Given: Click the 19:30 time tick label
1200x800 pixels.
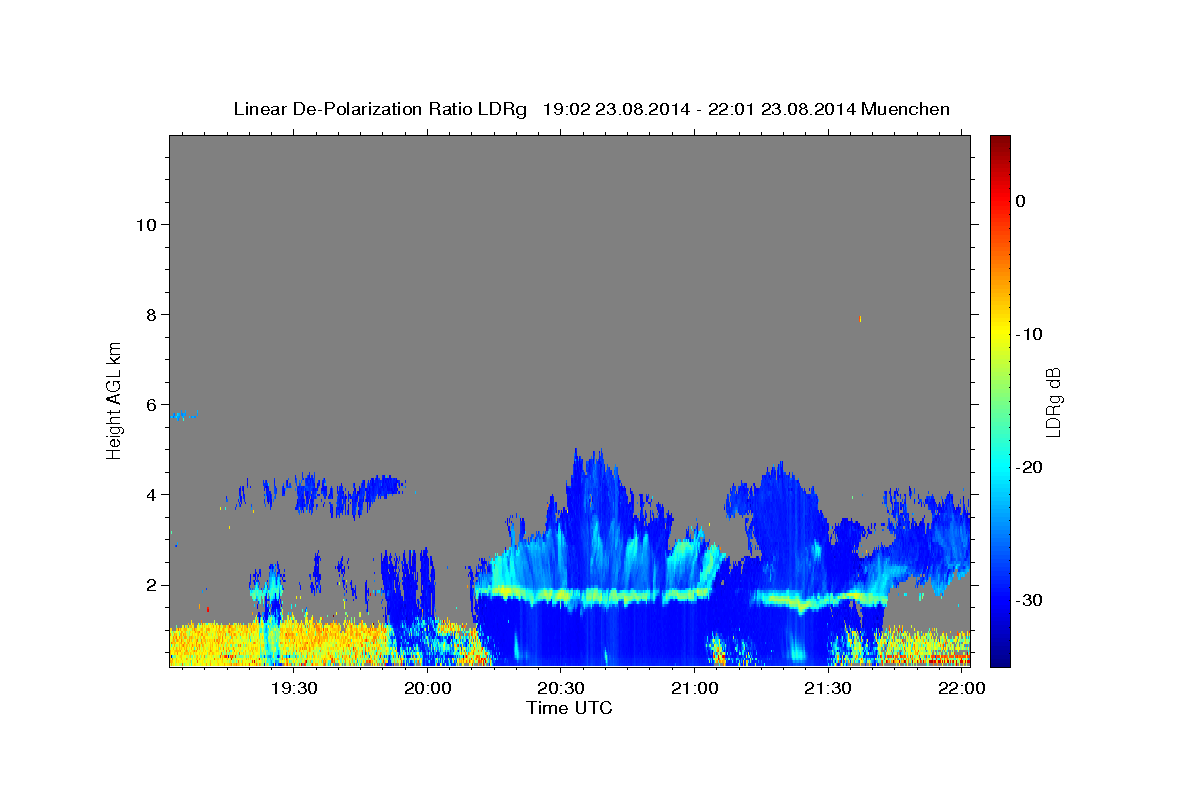Looking at the screenshot, I should (294, 688).
